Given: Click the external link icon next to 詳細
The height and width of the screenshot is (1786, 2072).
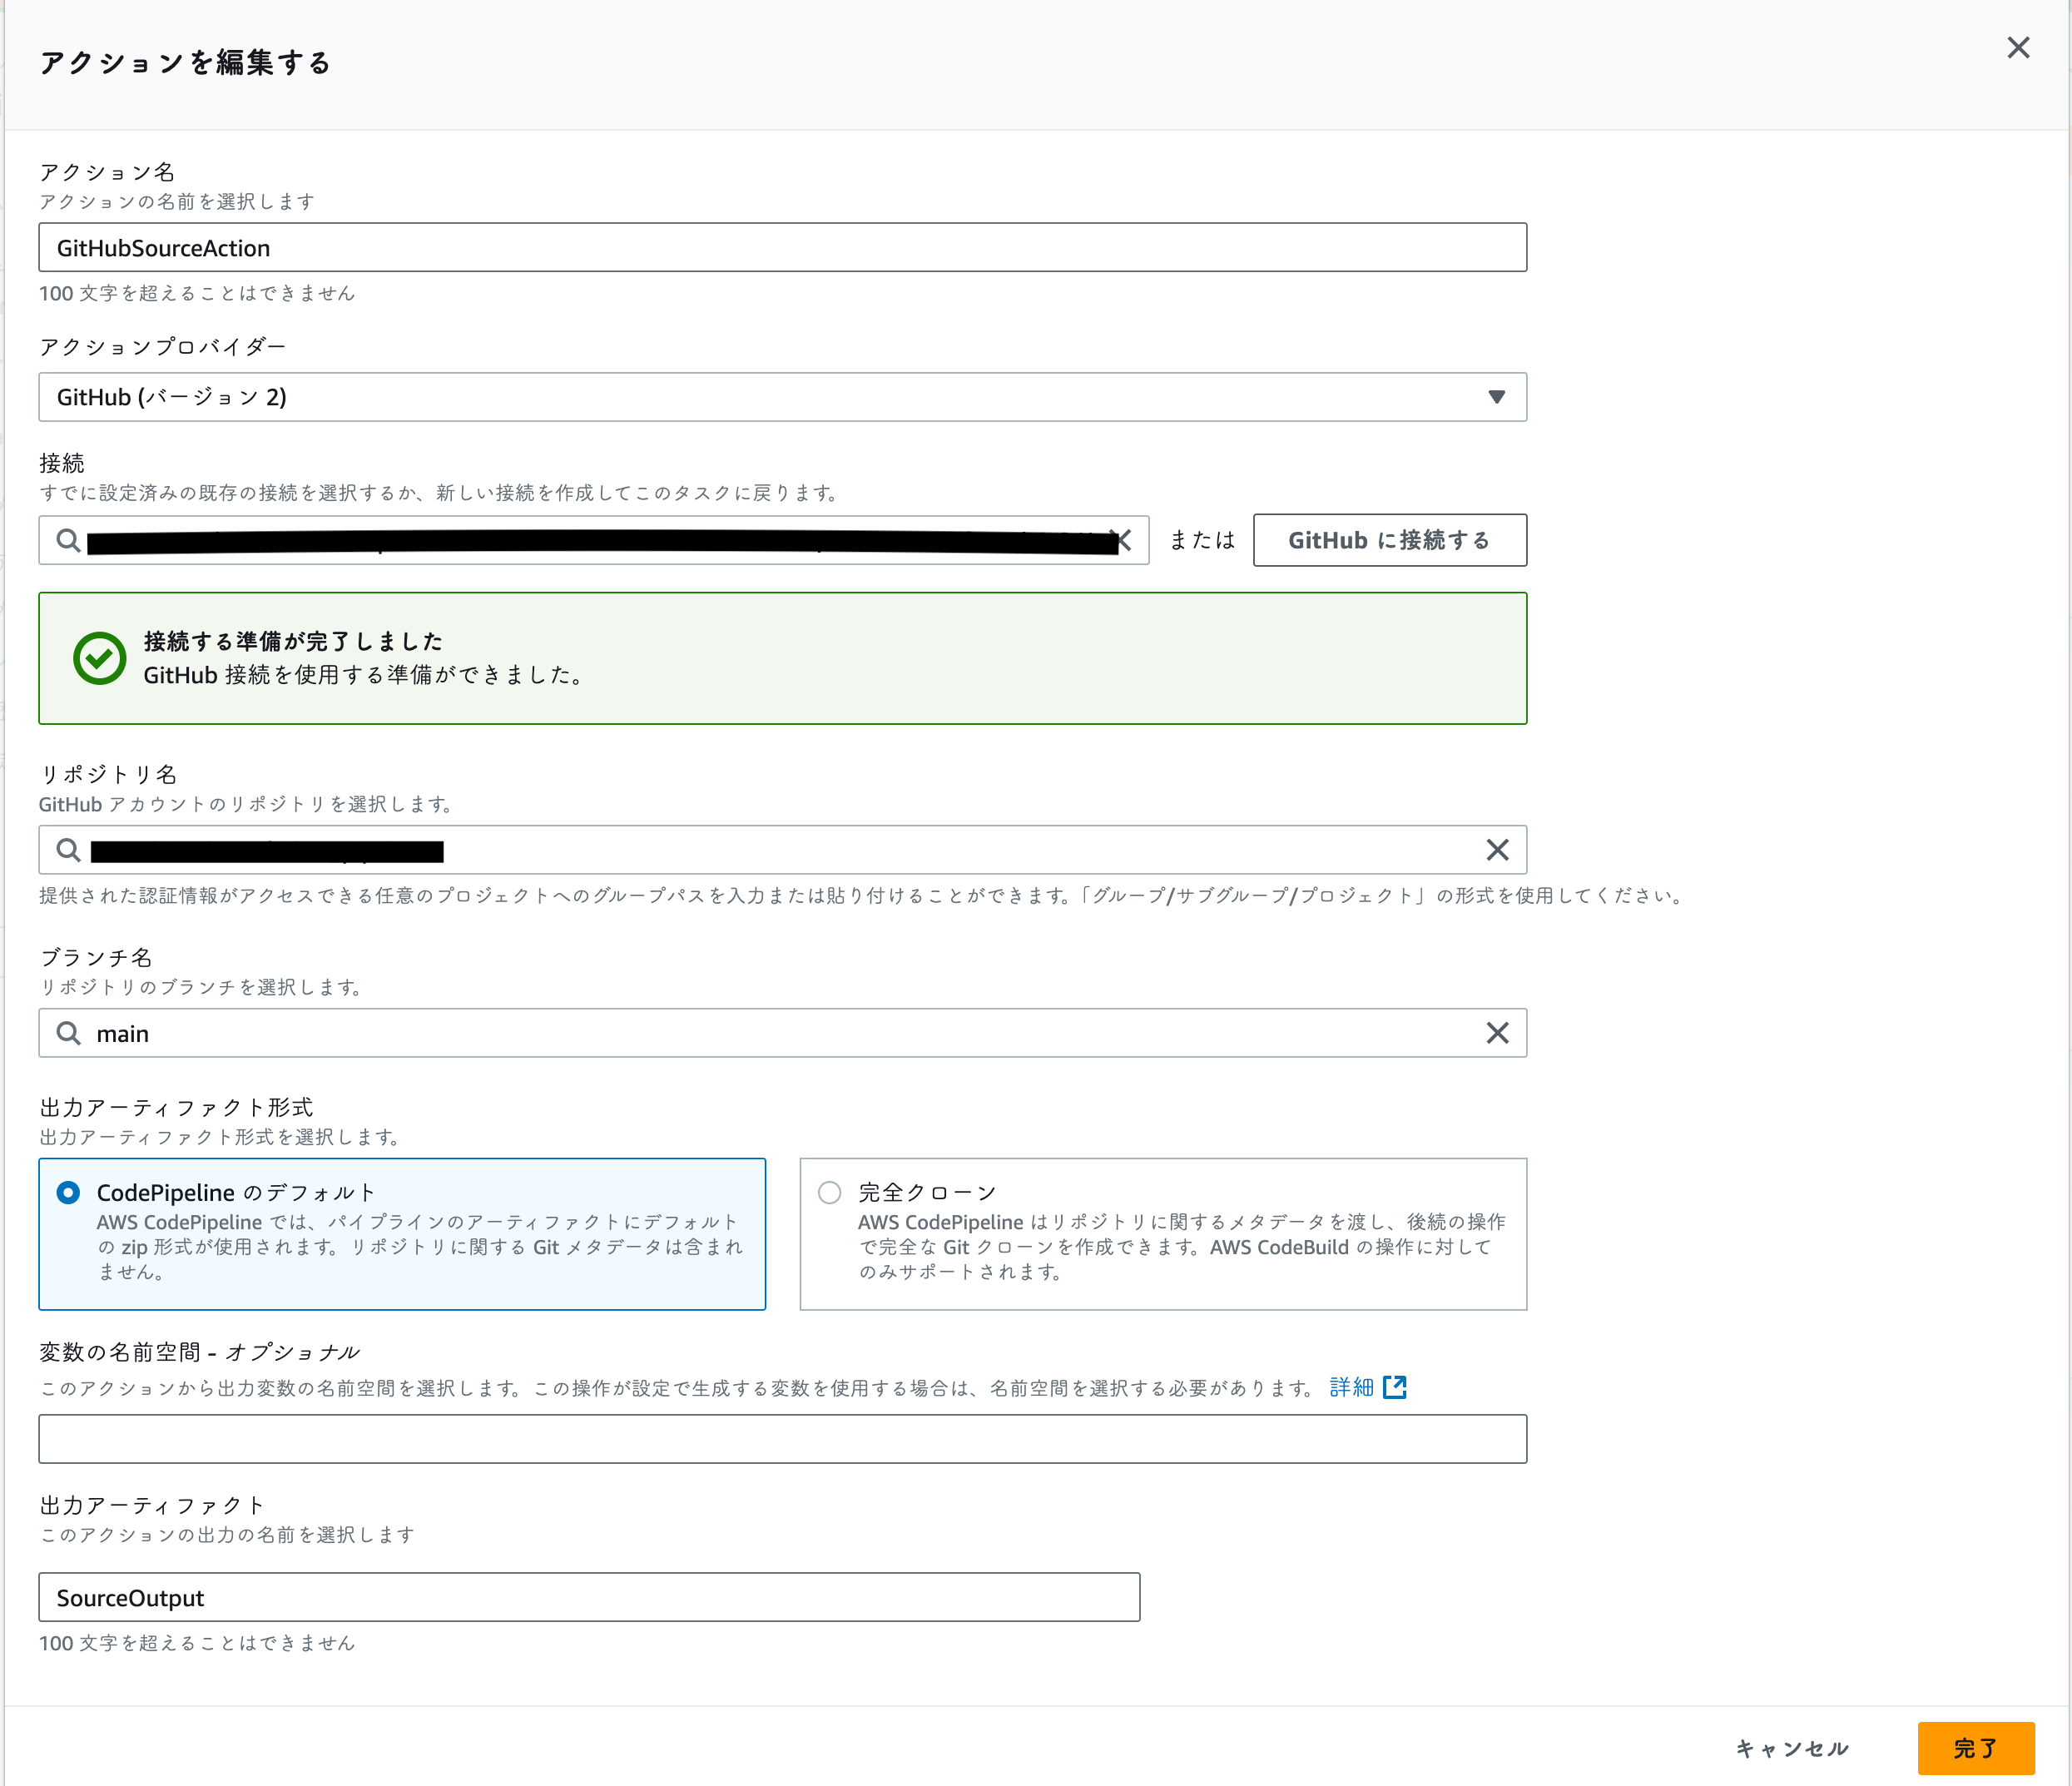Looking at the screenshot, I should (1396, 1387).
